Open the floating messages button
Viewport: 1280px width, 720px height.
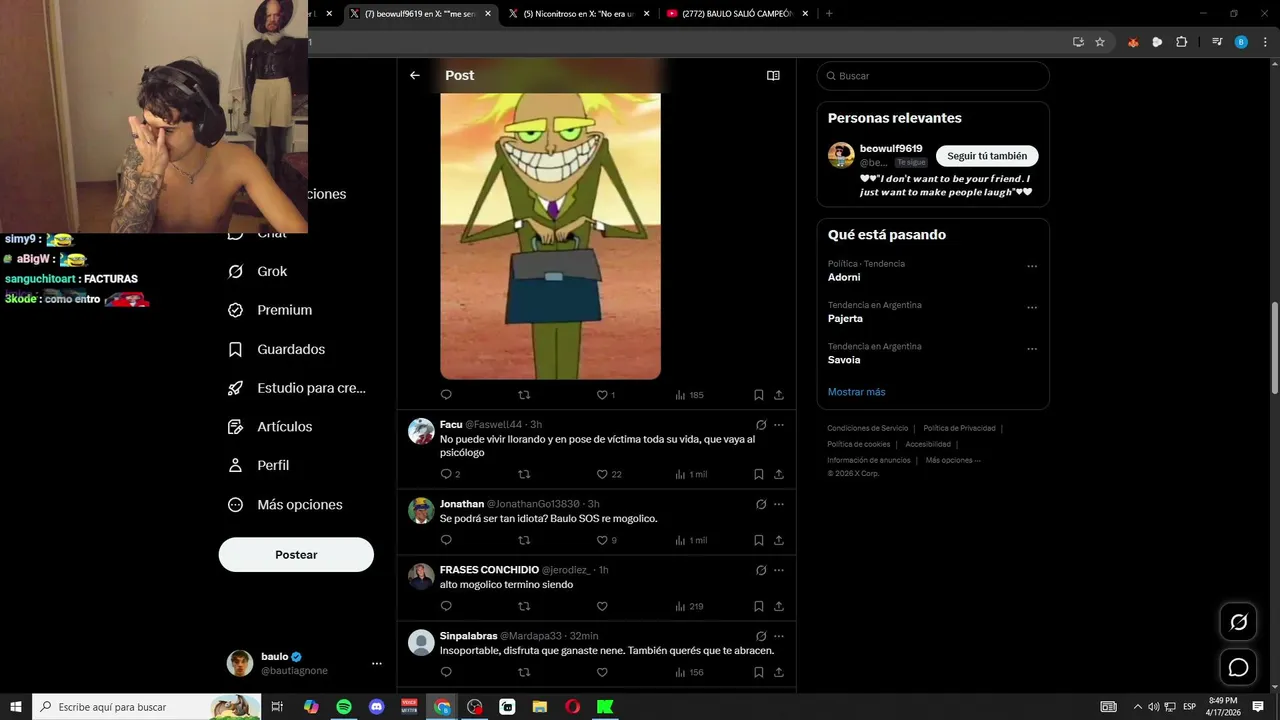pos(1238,667)
